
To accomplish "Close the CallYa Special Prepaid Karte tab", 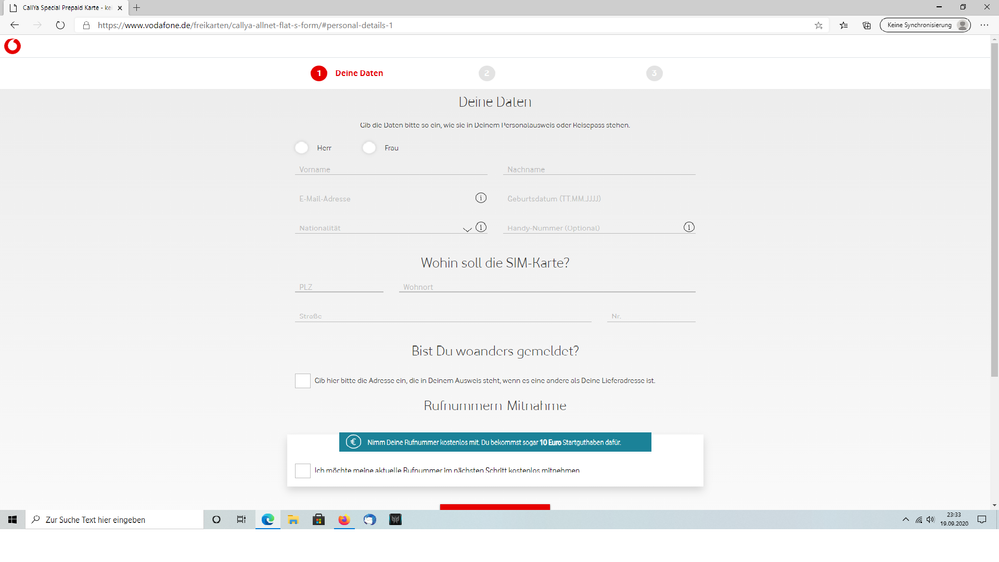I will [x=120, y=8].
